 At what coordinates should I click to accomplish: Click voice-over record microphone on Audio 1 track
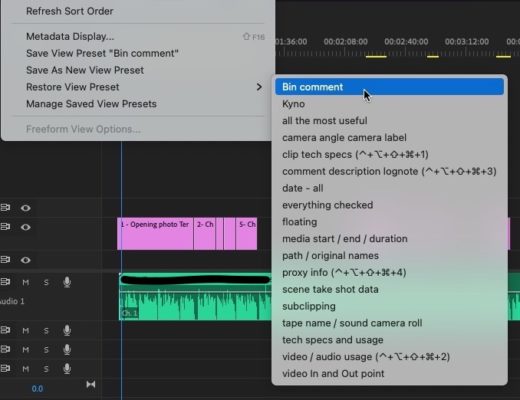(x=67, y=282)
